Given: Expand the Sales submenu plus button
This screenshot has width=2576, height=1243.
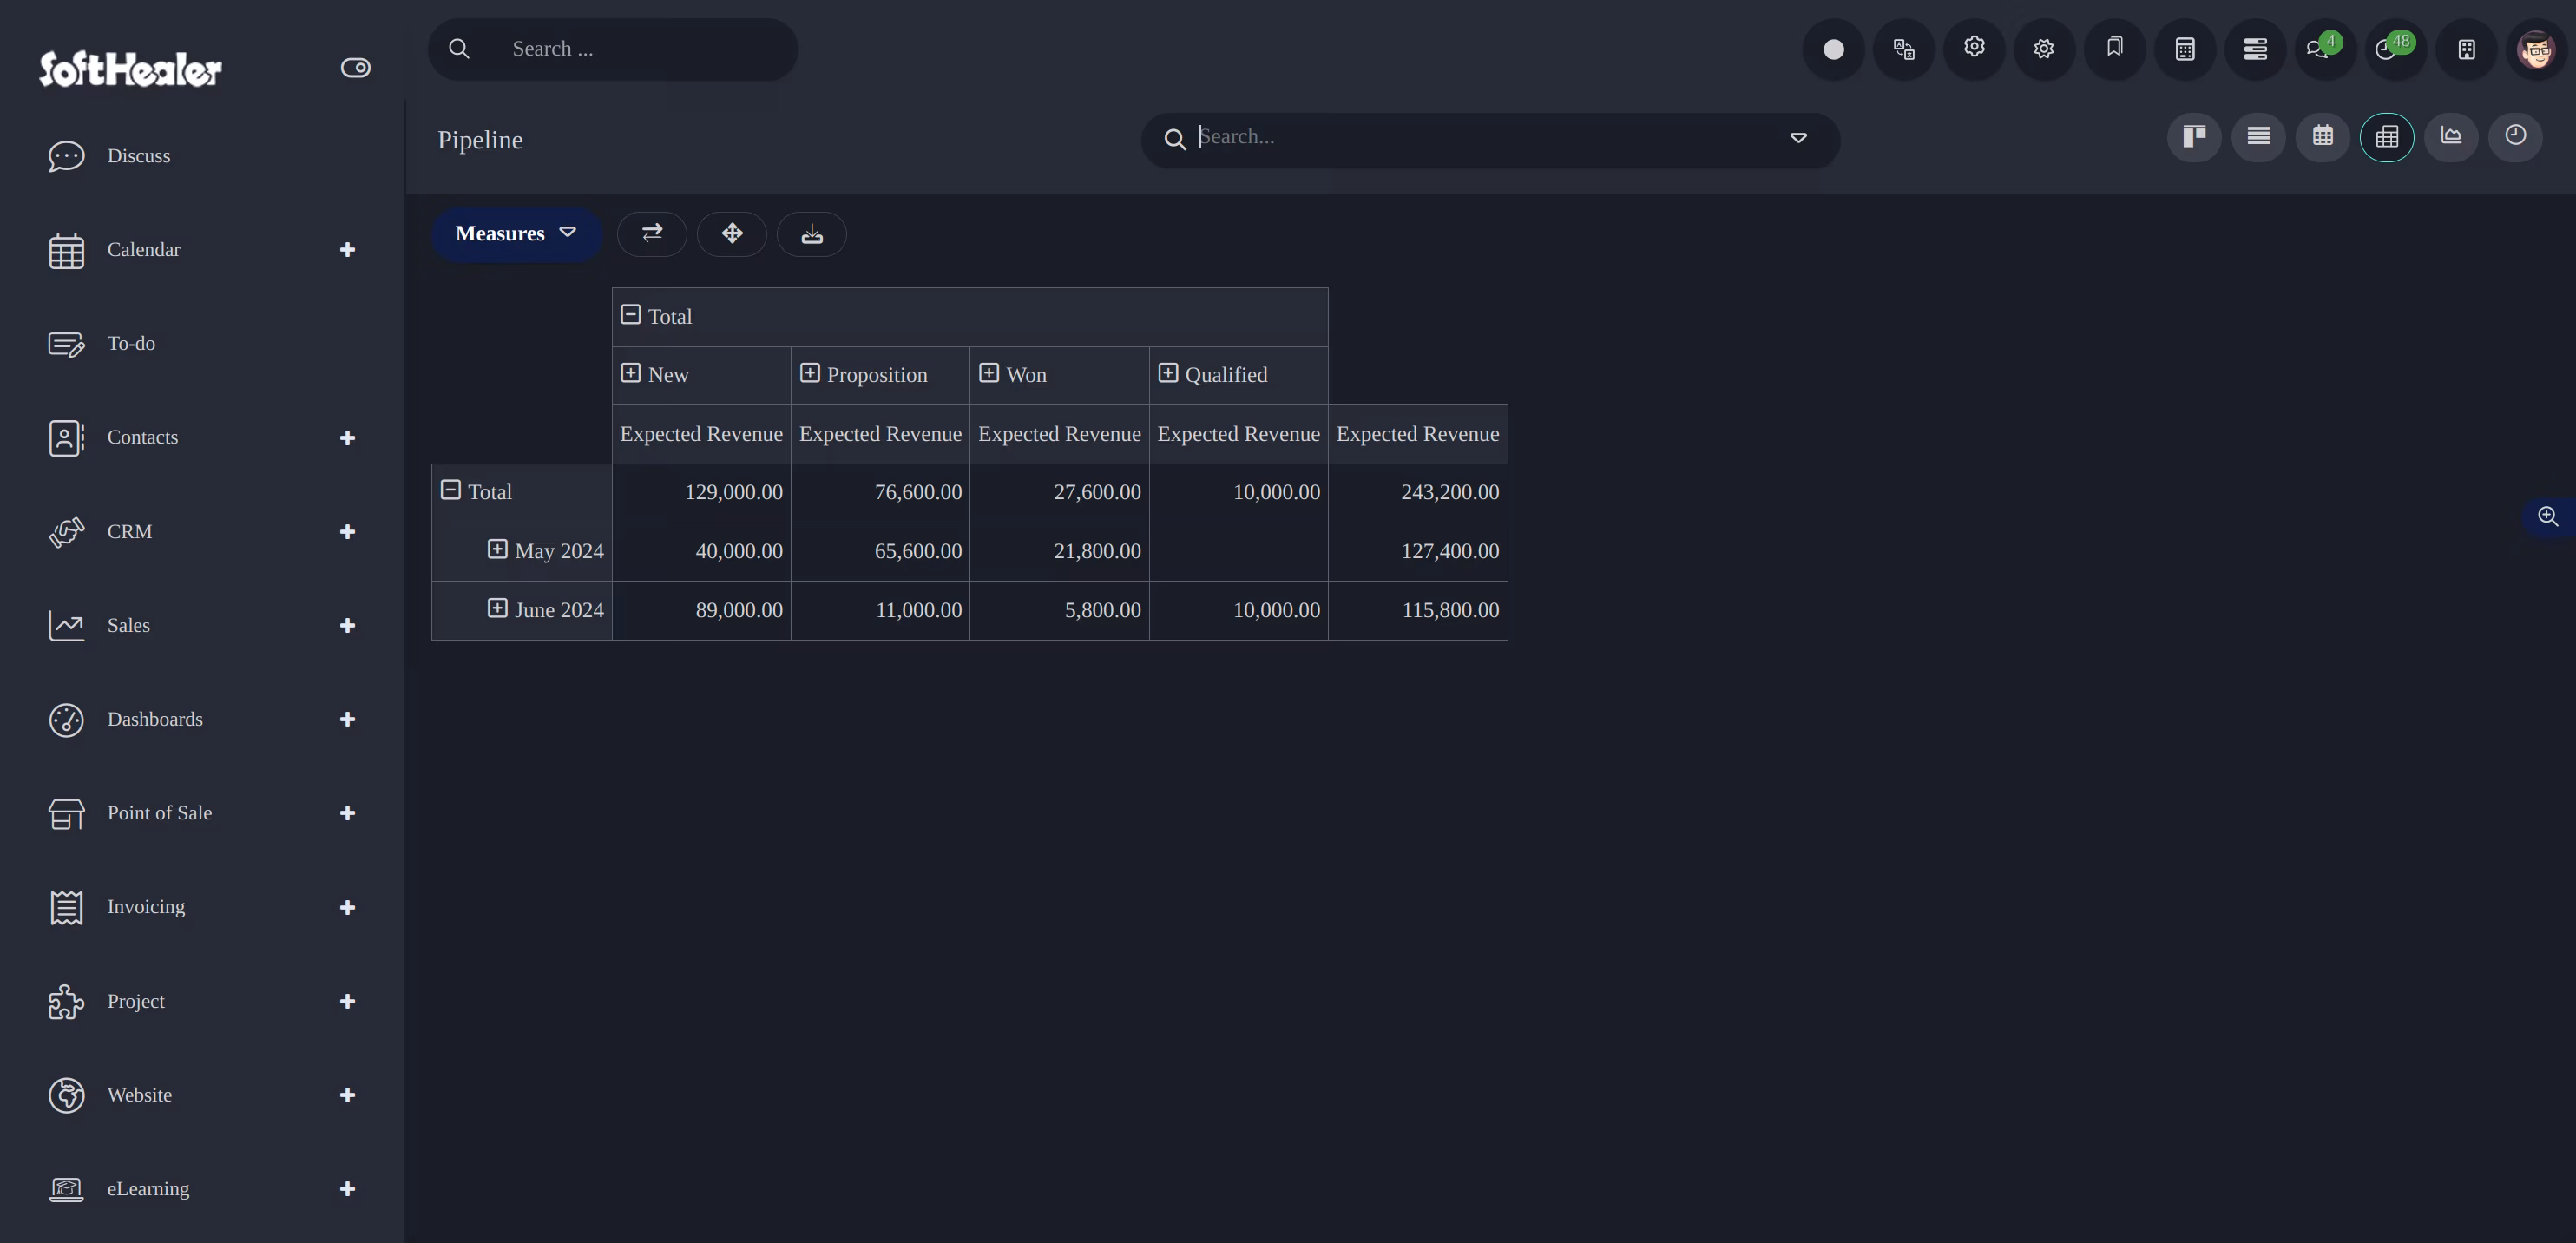Looking at the screenshot, I should 347,625.
